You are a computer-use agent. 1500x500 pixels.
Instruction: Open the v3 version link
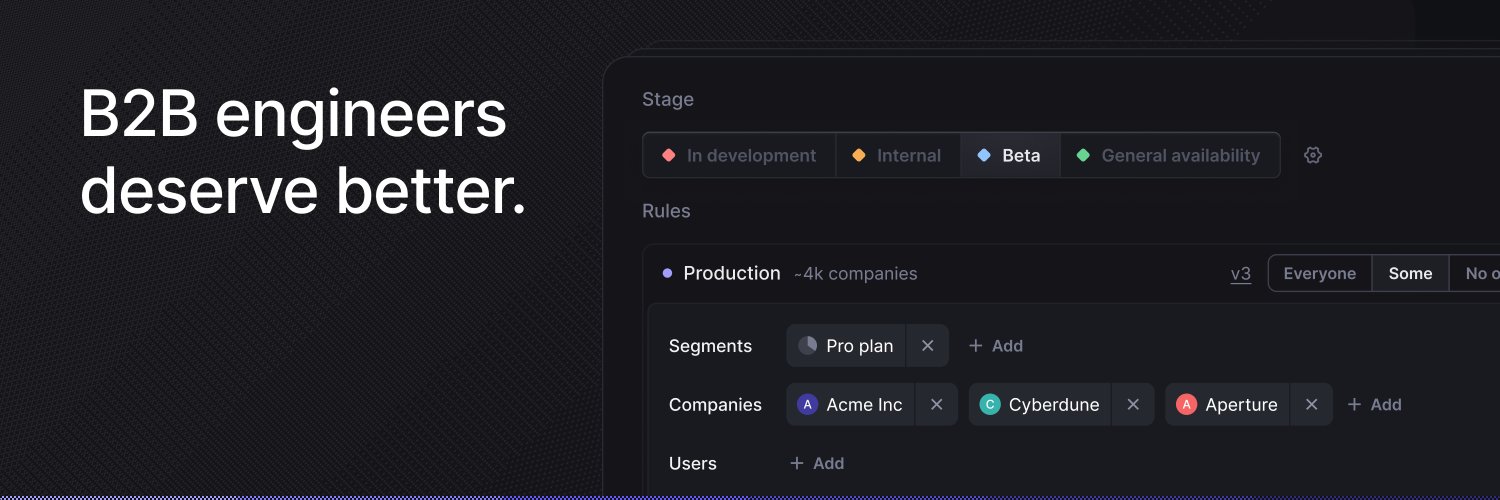[1240, 273]
